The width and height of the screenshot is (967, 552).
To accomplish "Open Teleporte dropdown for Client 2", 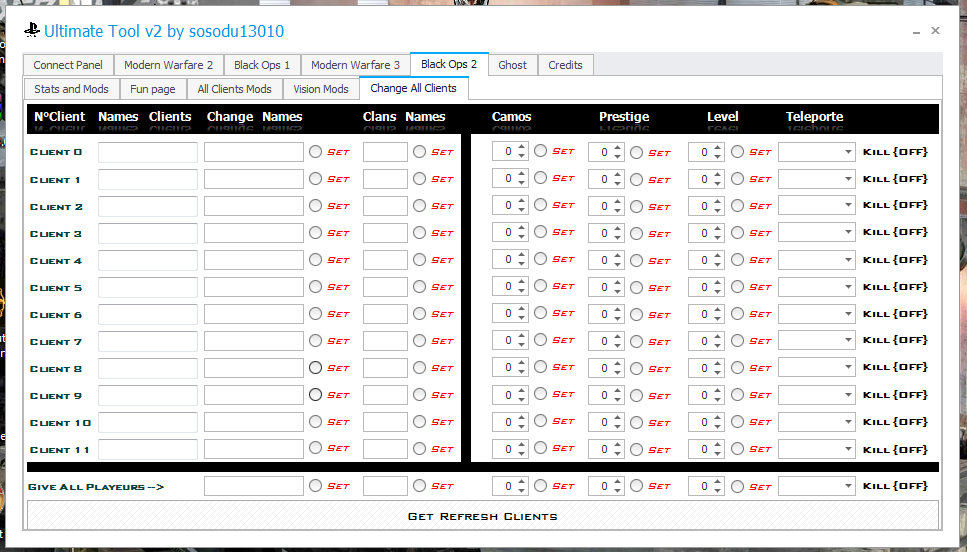I will click(817, 205).
